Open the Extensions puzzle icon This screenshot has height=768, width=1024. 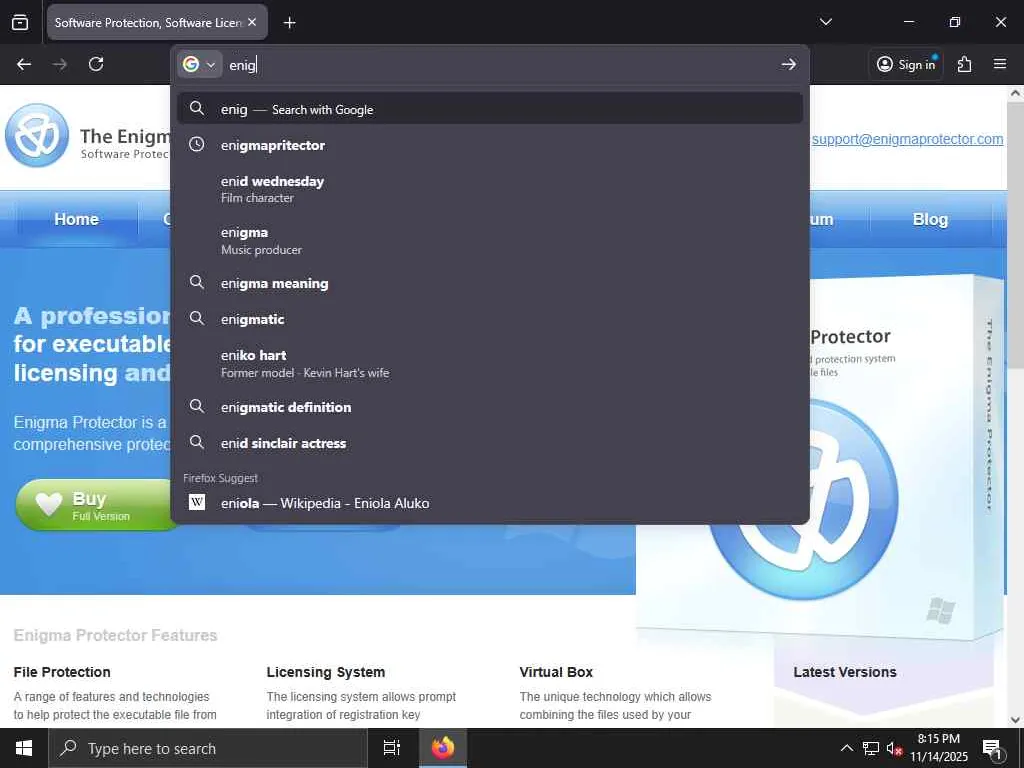point(964,64)
